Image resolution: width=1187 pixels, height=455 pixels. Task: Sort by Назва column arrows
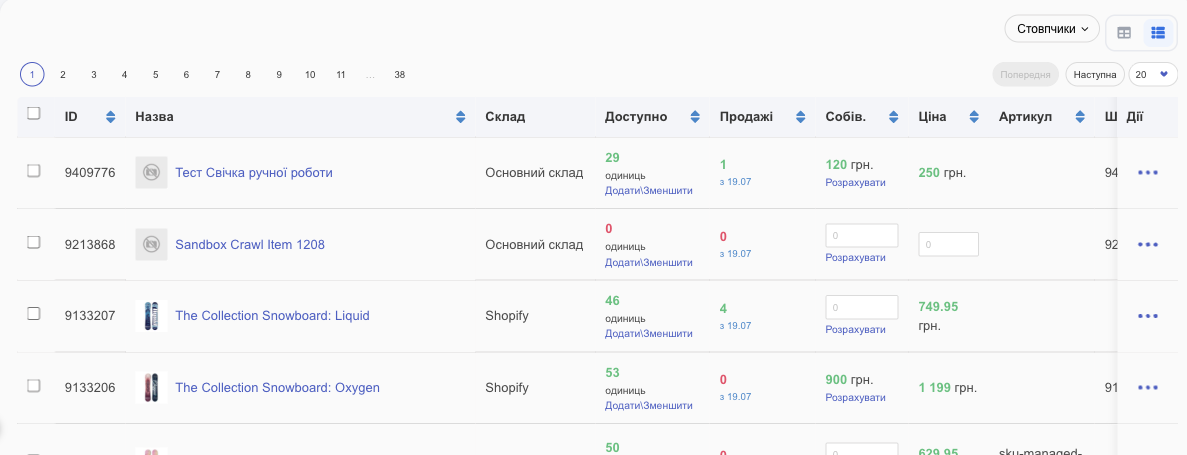point(460,117)
